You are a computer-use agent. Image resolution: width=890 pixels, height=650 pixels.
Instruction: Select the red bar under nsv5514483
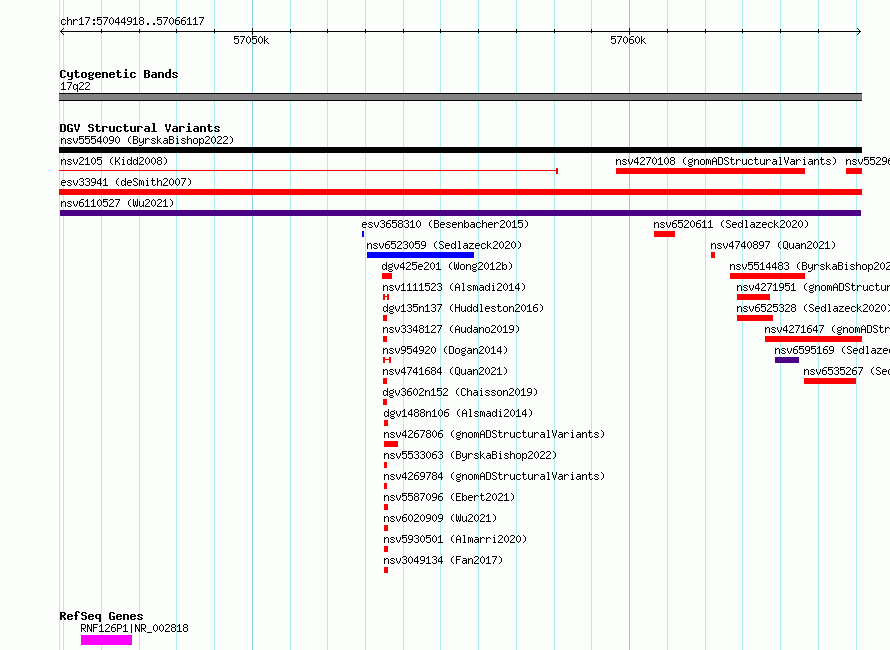pyautogui.click(x=767, y=276)
